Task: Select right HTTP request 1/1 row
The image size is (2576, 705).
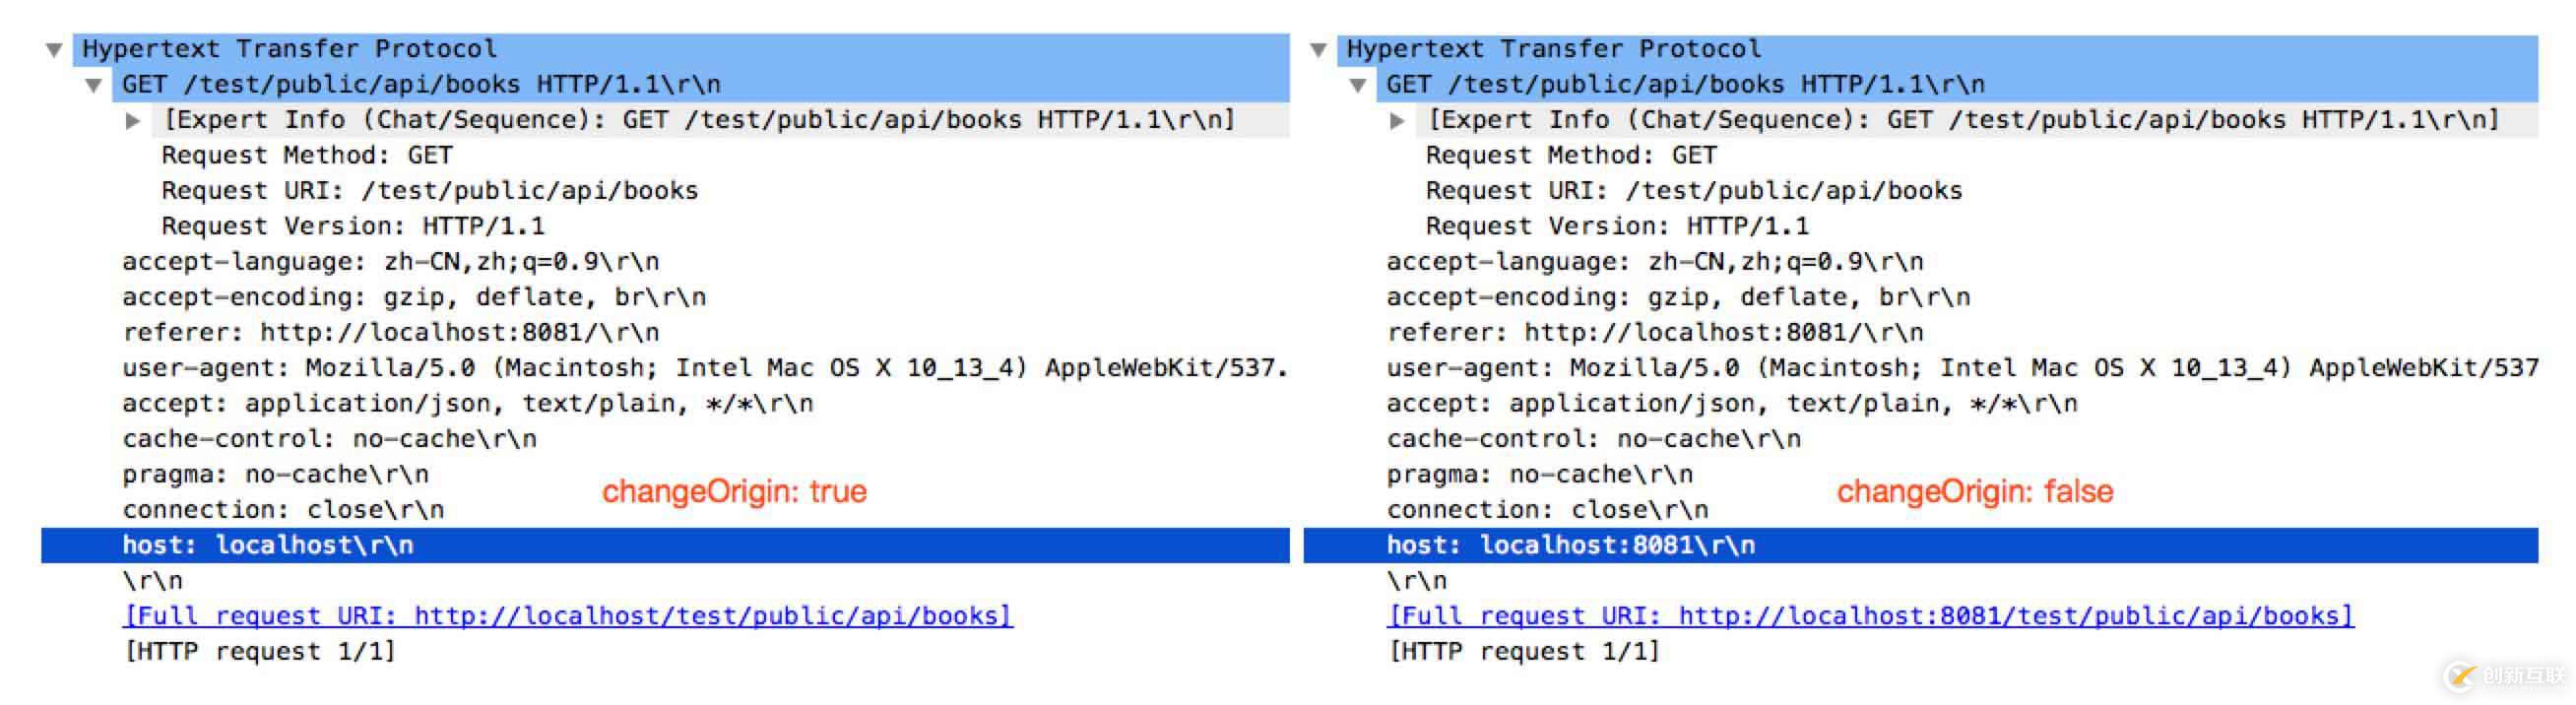Action: (1523, 652)
